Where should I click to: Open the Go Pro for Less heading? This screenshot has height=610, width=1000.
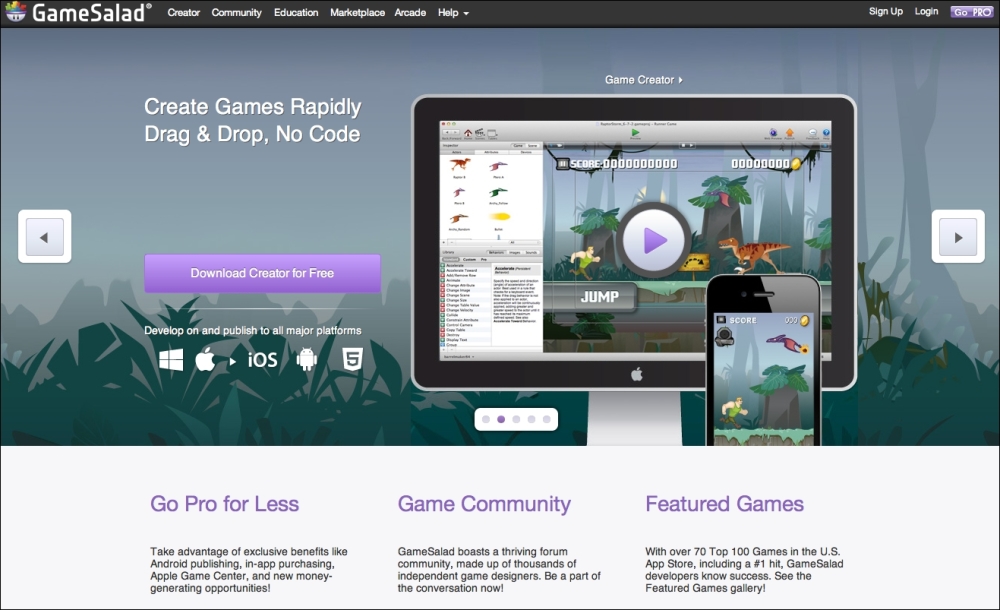[224, 503]
